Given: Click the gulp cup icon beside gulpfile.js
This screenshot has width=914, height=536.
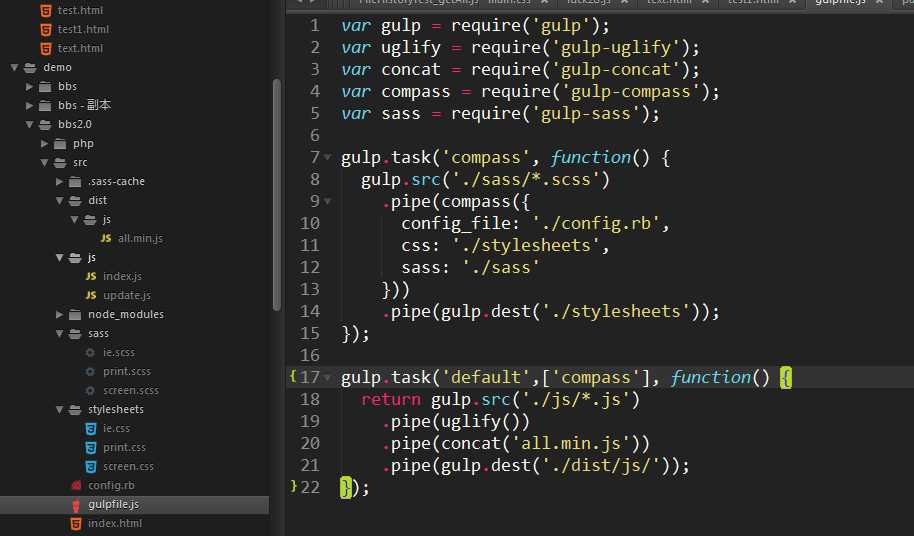Looking at the screenshot, I should [76, 505].
